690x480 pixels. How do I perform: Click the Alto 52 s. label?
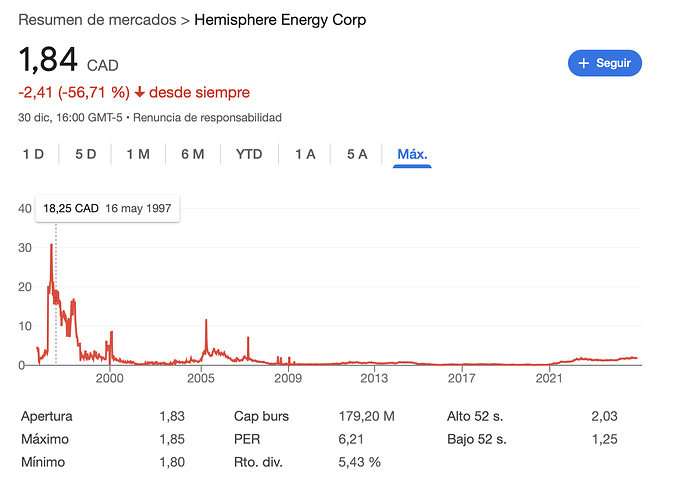475,416
